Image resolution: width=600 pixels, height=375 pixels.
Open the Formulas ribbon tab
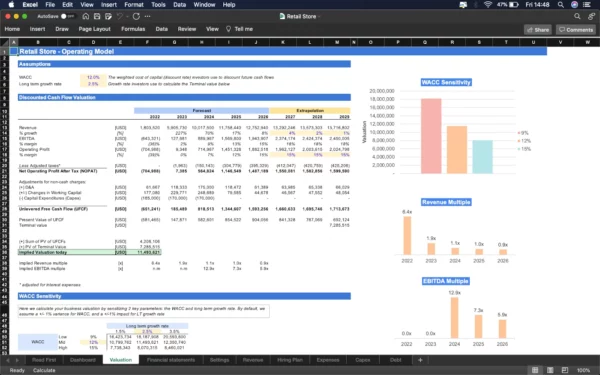[133, 29]
